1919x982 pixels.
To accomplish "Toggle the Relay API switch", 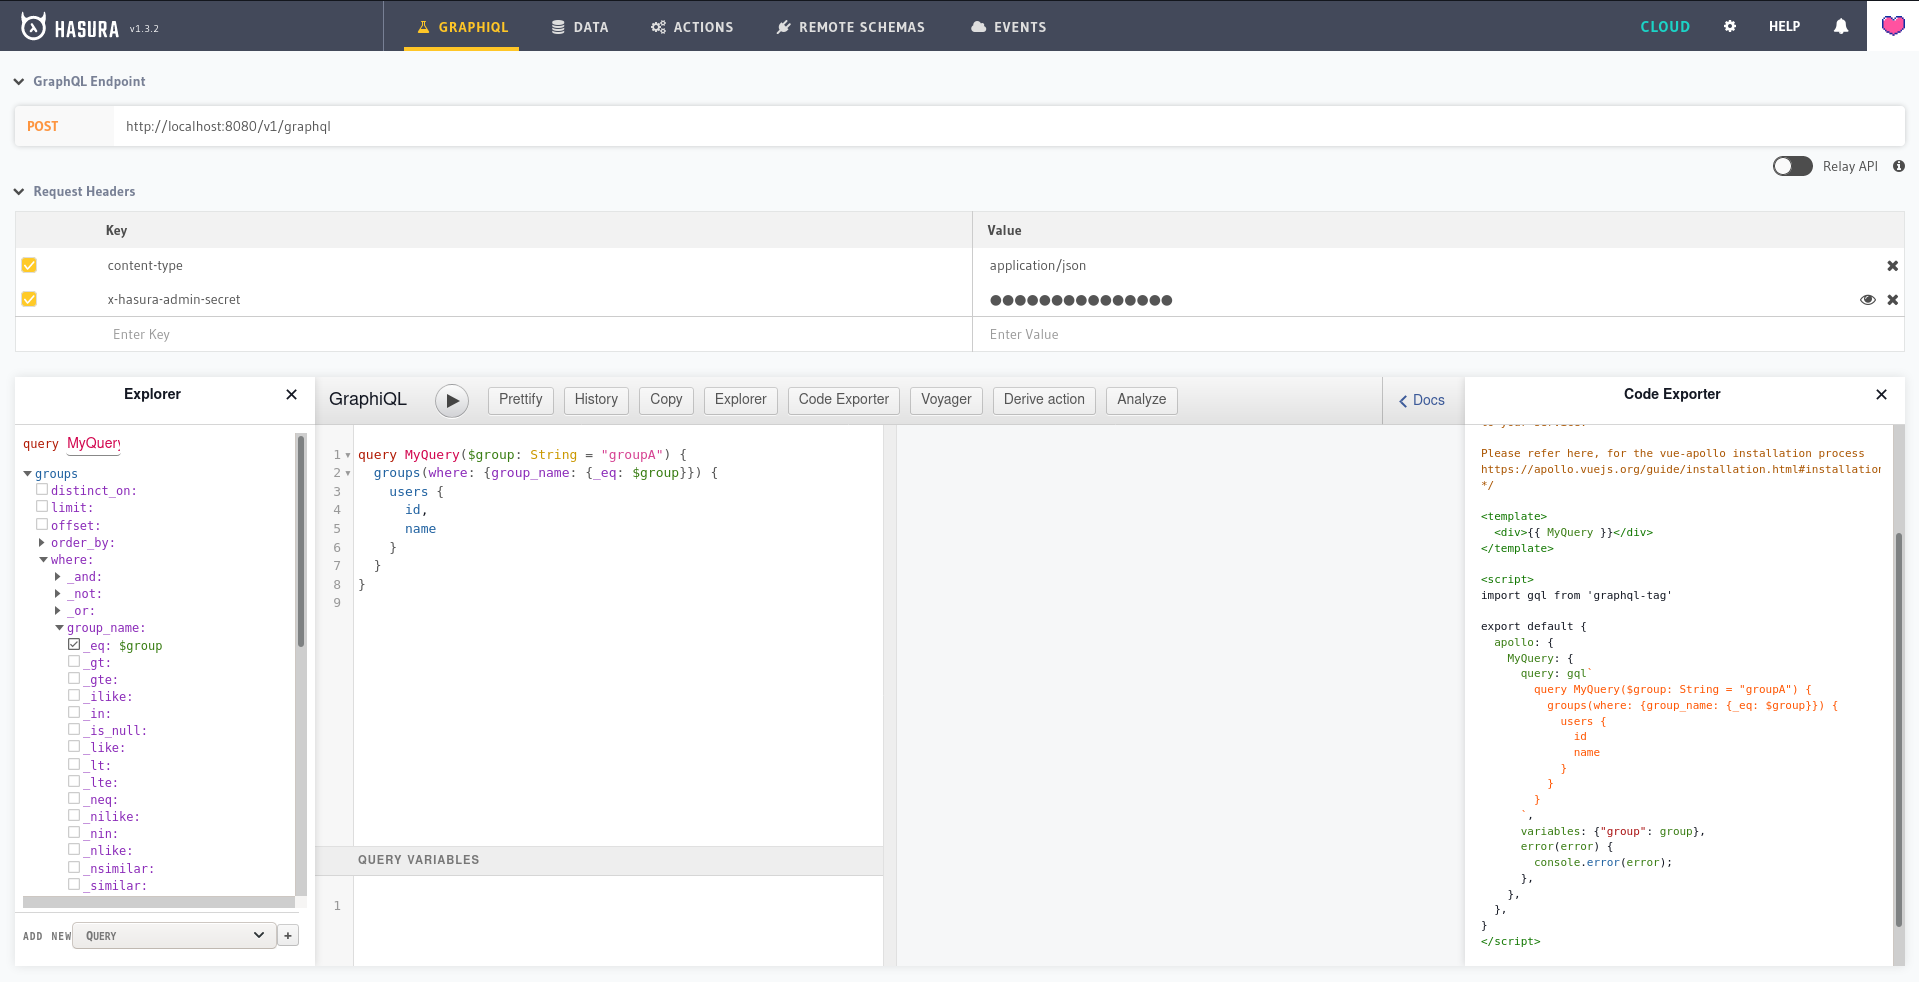I will coord(1792,166).
